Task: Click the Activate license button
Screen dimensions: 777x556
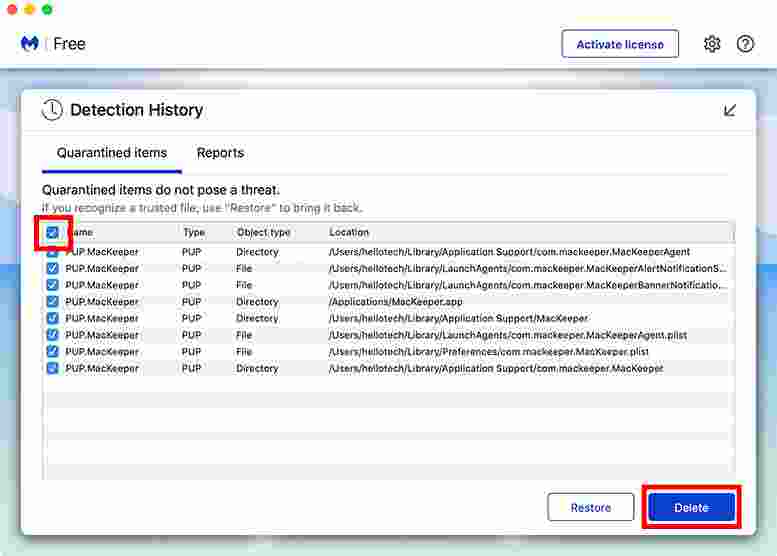Action: coord(620,44)
